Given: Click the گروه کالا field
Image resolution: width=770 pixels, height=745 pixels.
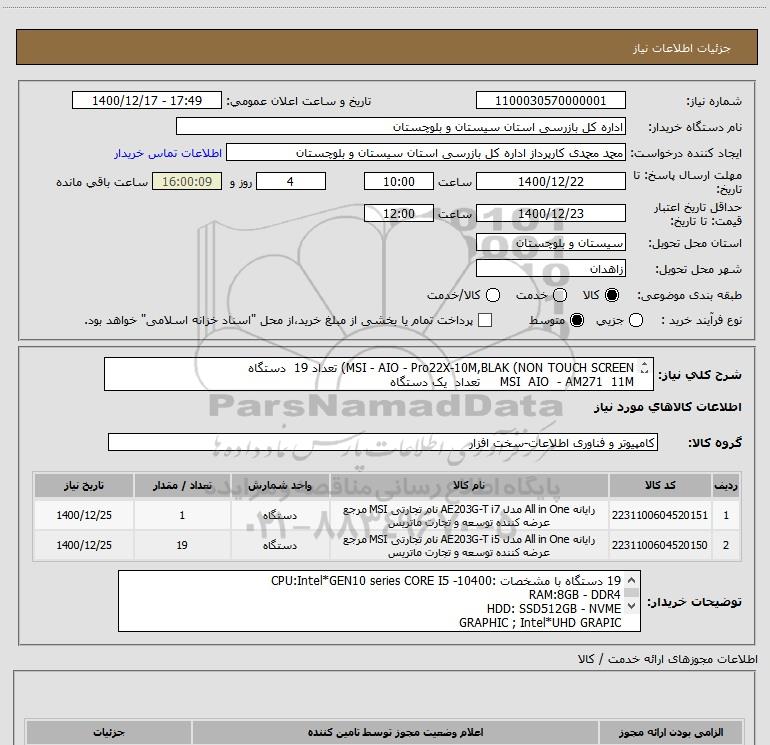Looking at the screenshot, I should pyautogui.click(x=383, y=442).
